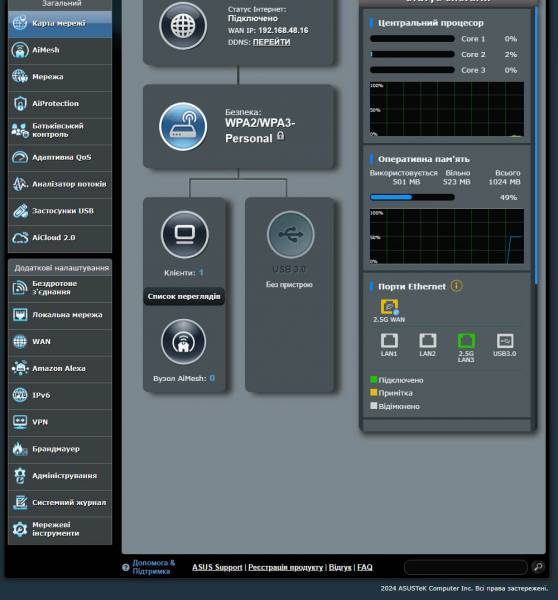Click the status panel vertical scrollbar
The height and width of the screenshot is (600, 558).
[x=536, y=145]
